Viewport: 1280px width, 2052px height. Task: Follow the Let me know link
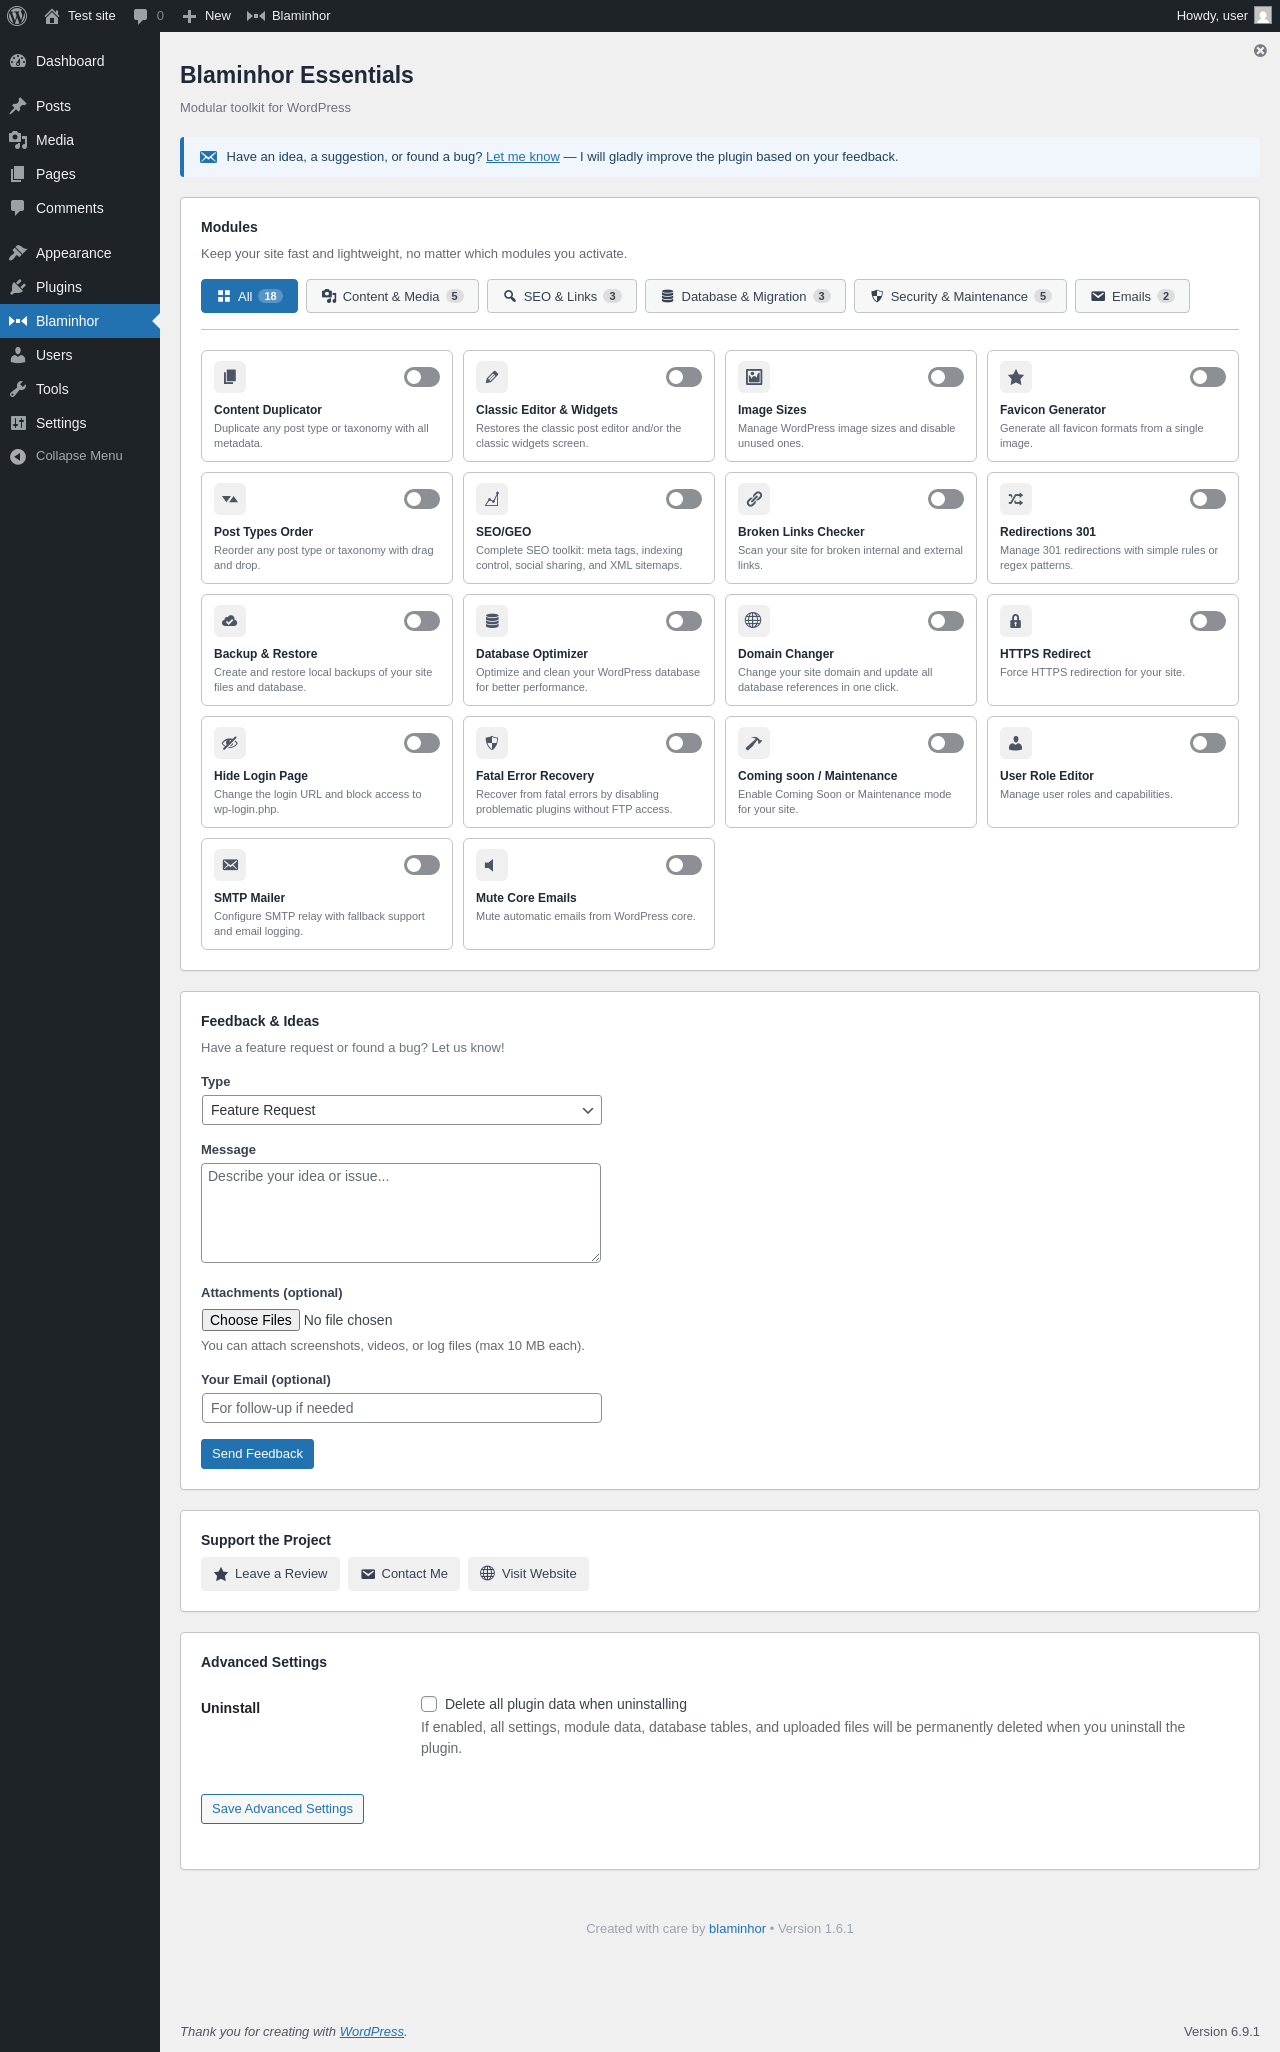523,157
